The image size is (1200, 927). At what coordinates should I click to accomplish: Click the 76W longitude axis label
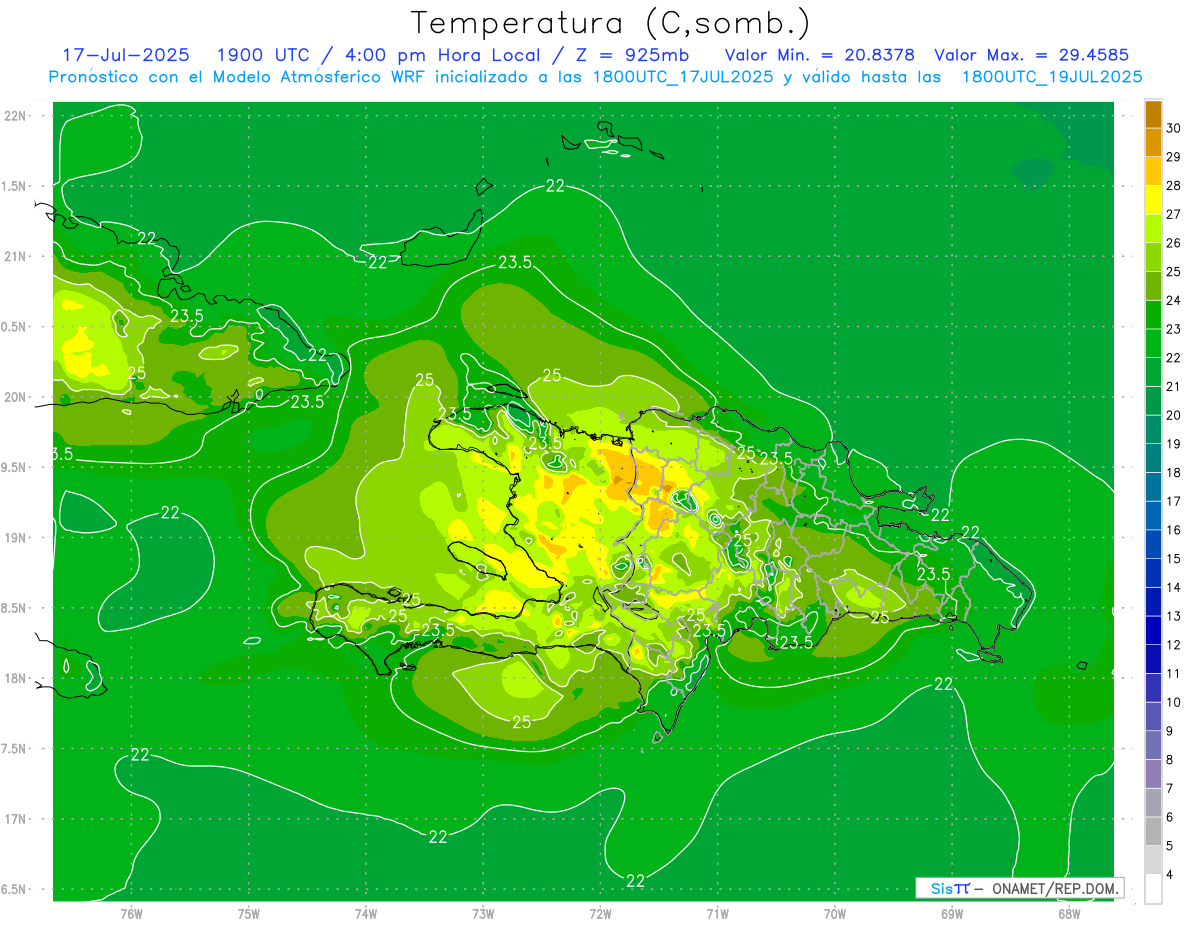(x=131, y=914)
